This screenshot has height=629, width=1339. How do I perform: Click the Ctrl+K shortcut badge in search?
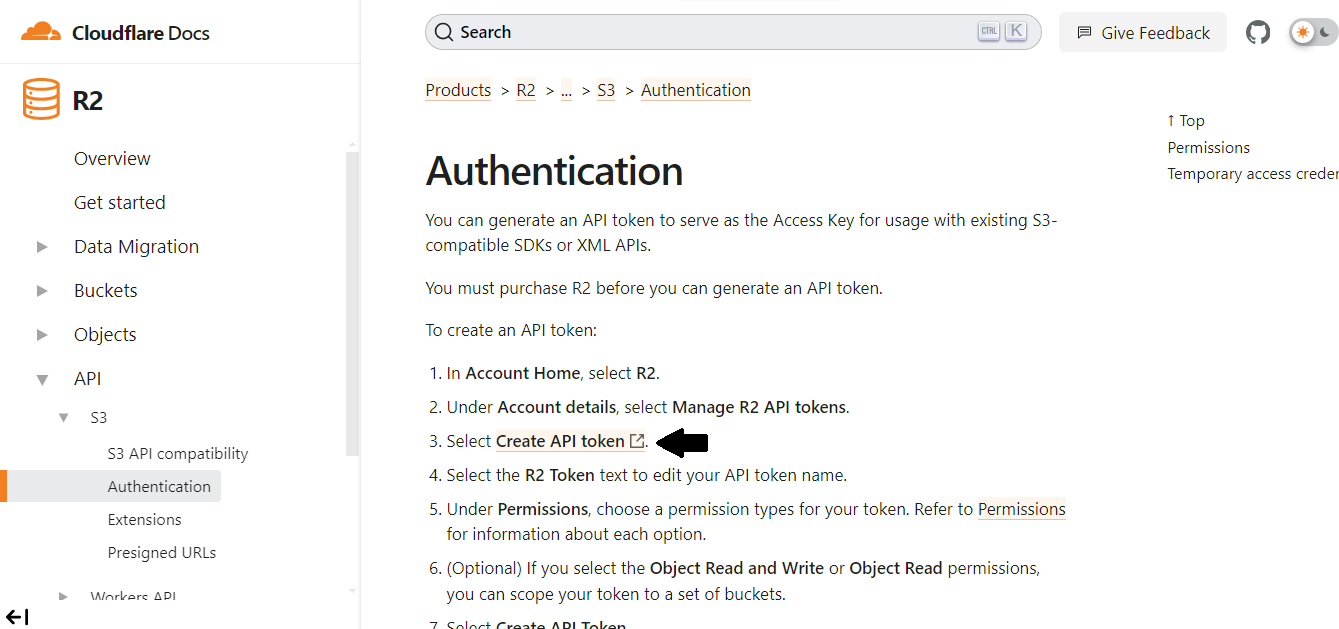(1001, 31)
